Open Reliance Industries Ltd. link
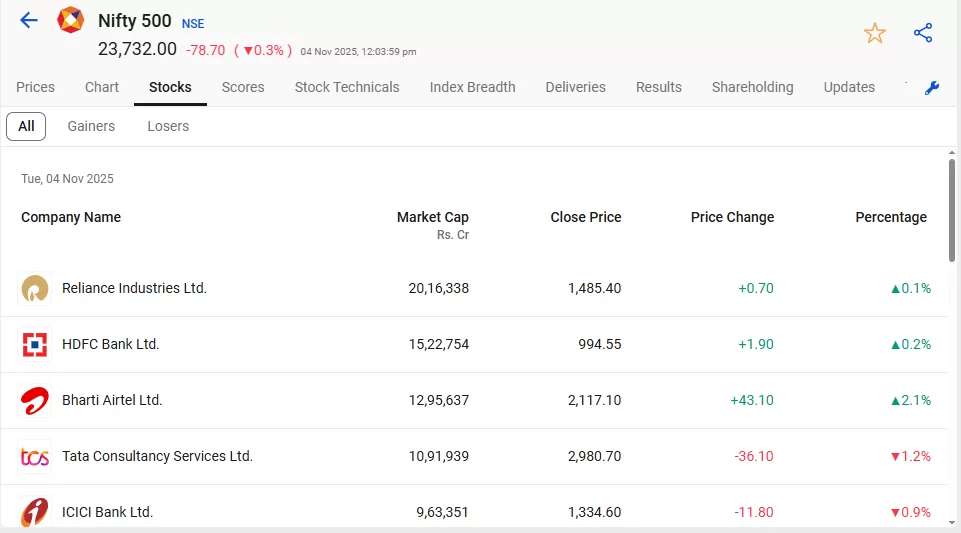The width and height of the screenshot is (961, 533). 134,288
